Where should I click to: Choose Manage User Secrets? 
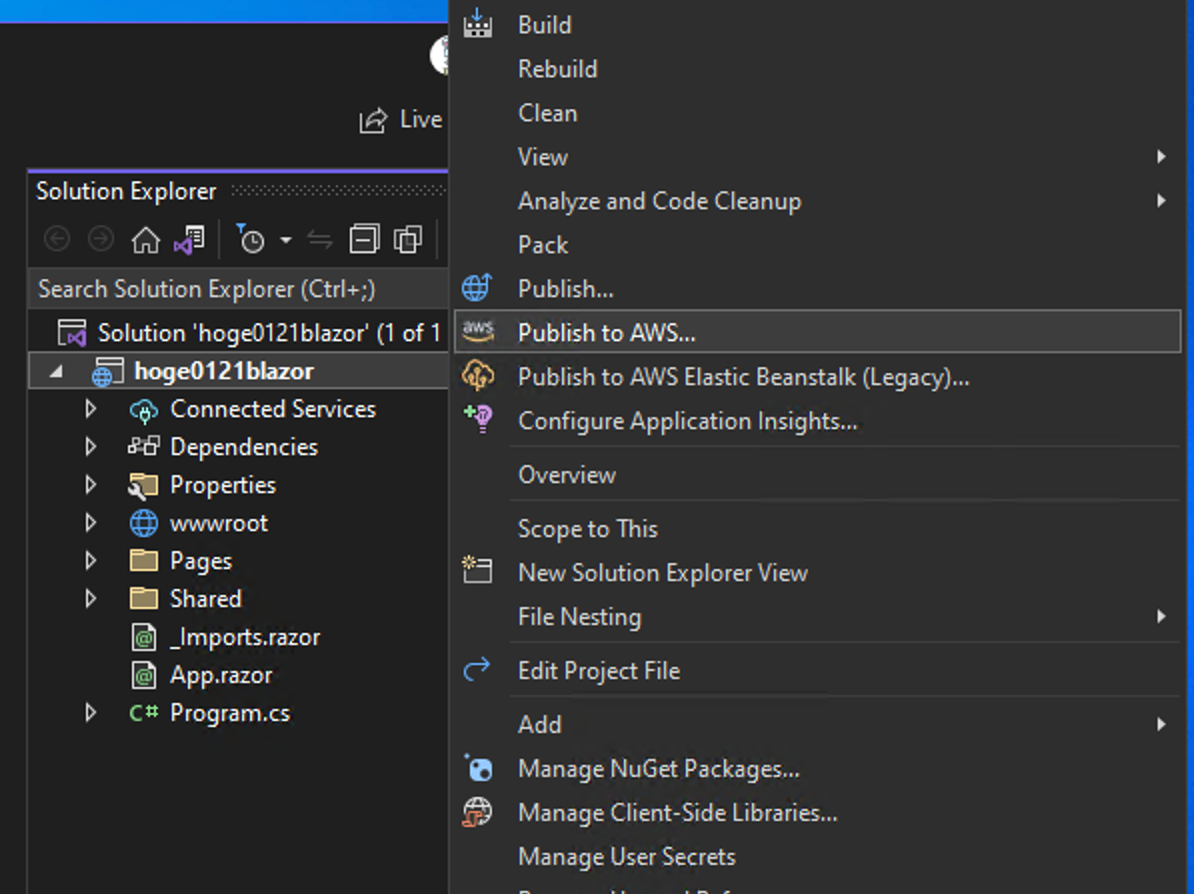[818, 857]
